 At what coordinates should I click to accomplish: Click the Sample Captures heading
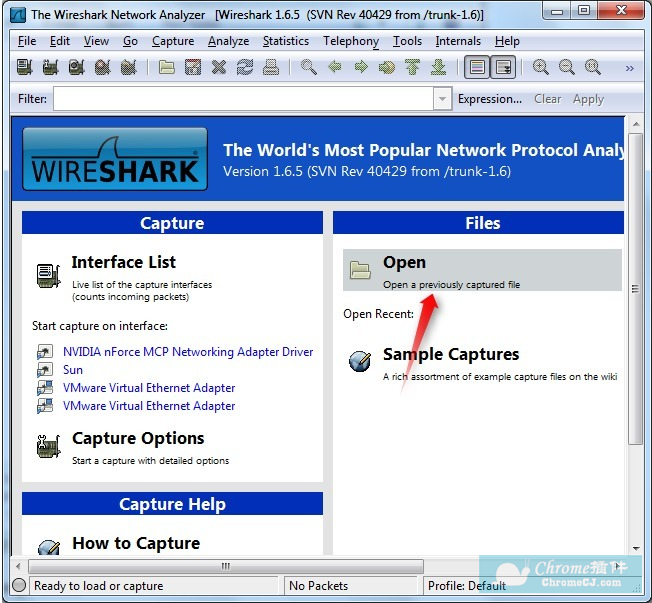451,354
